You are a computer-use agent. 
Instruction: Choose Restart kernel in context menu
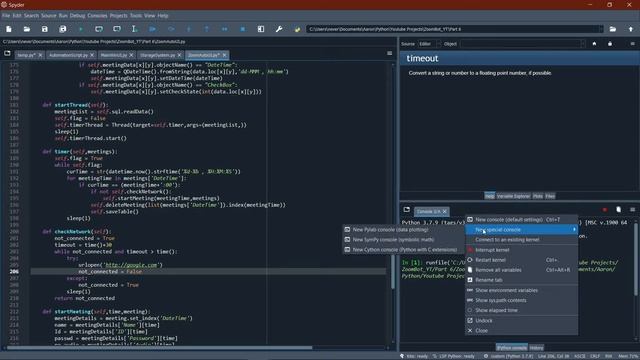coord(521,260)
